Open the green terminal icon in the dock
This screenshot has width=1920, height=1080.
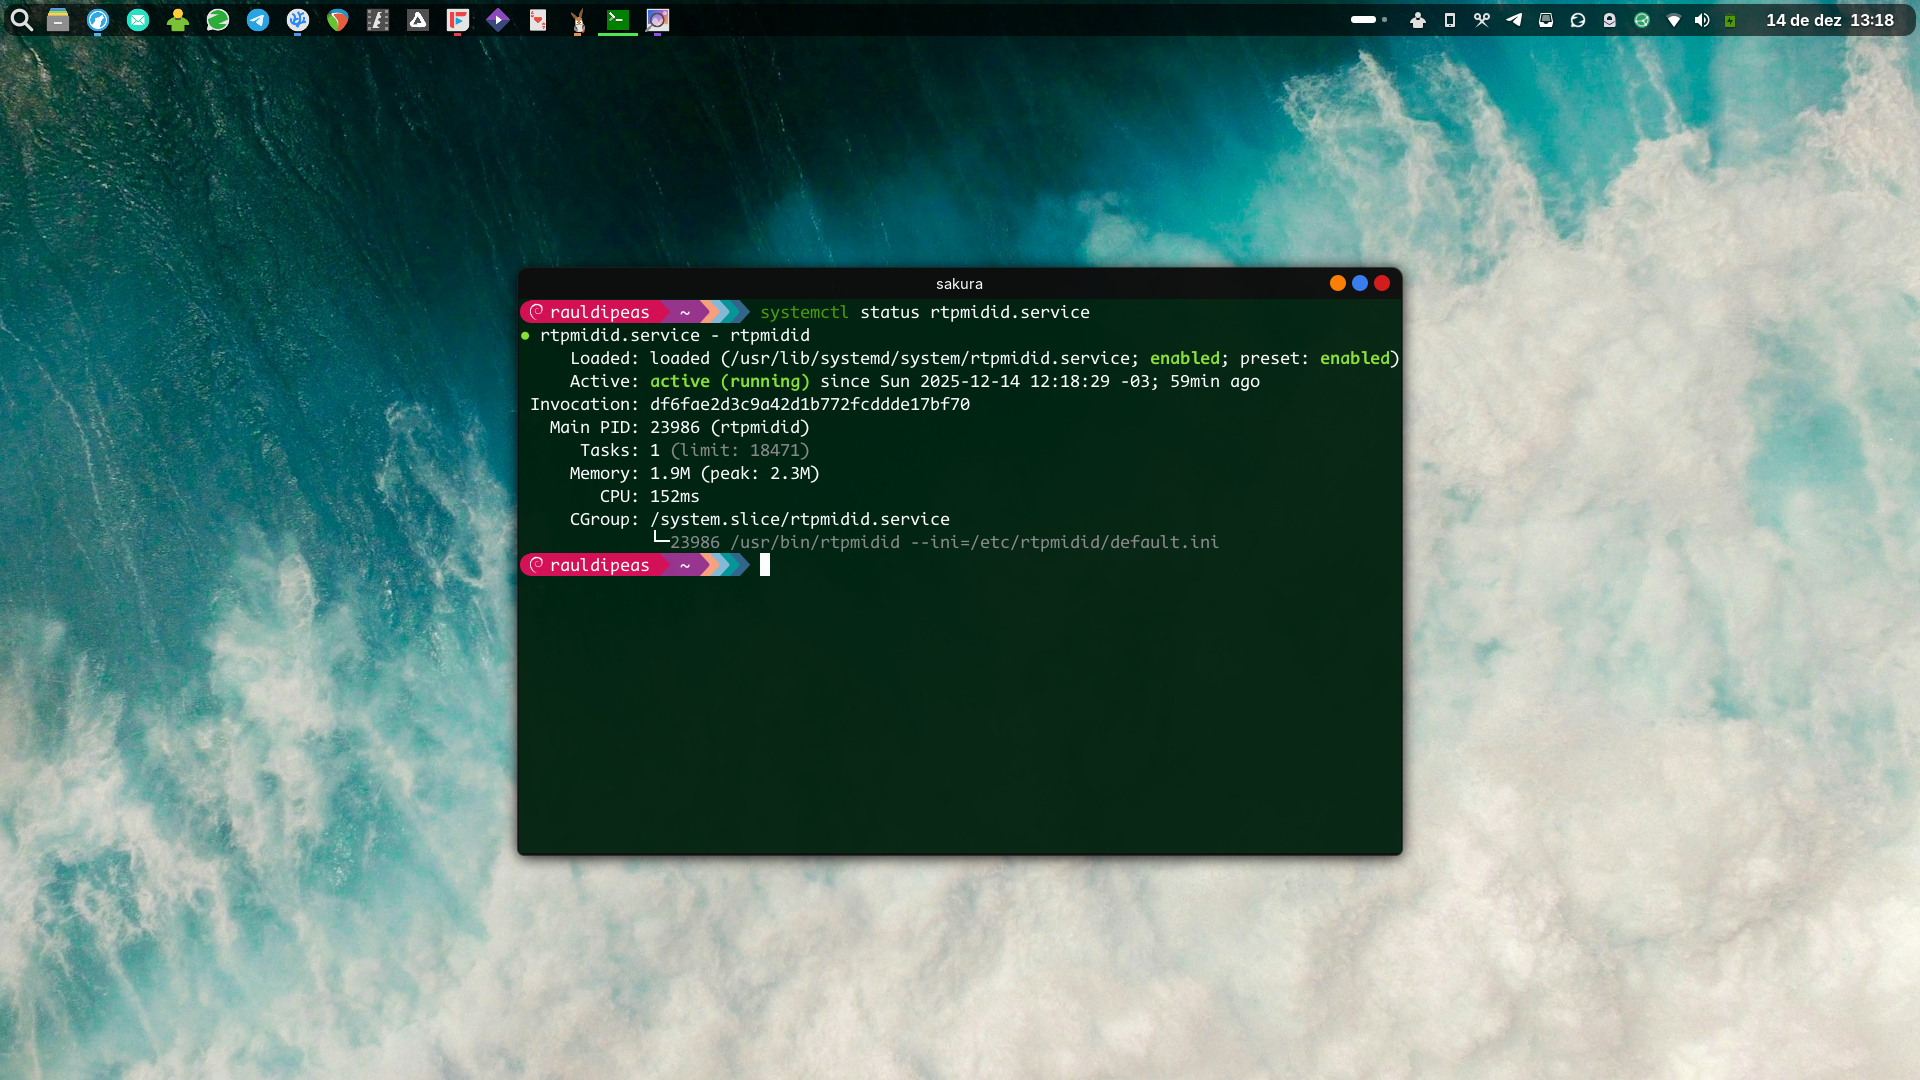pyautogui.click(x=618, y=20)
